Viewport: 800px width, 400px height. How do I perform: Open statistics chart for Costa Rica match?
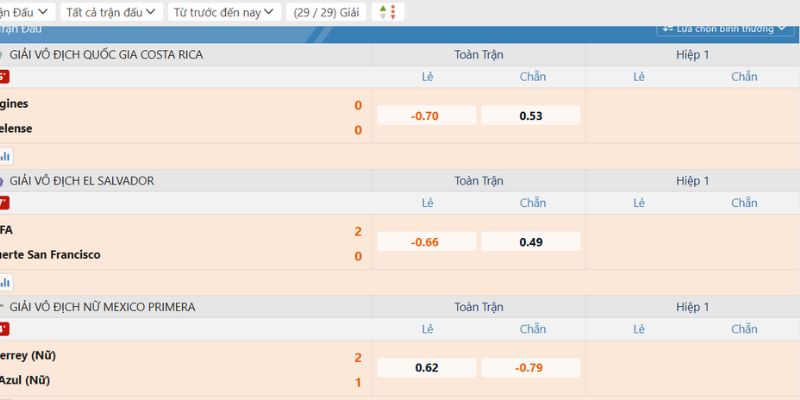(5, 156)
